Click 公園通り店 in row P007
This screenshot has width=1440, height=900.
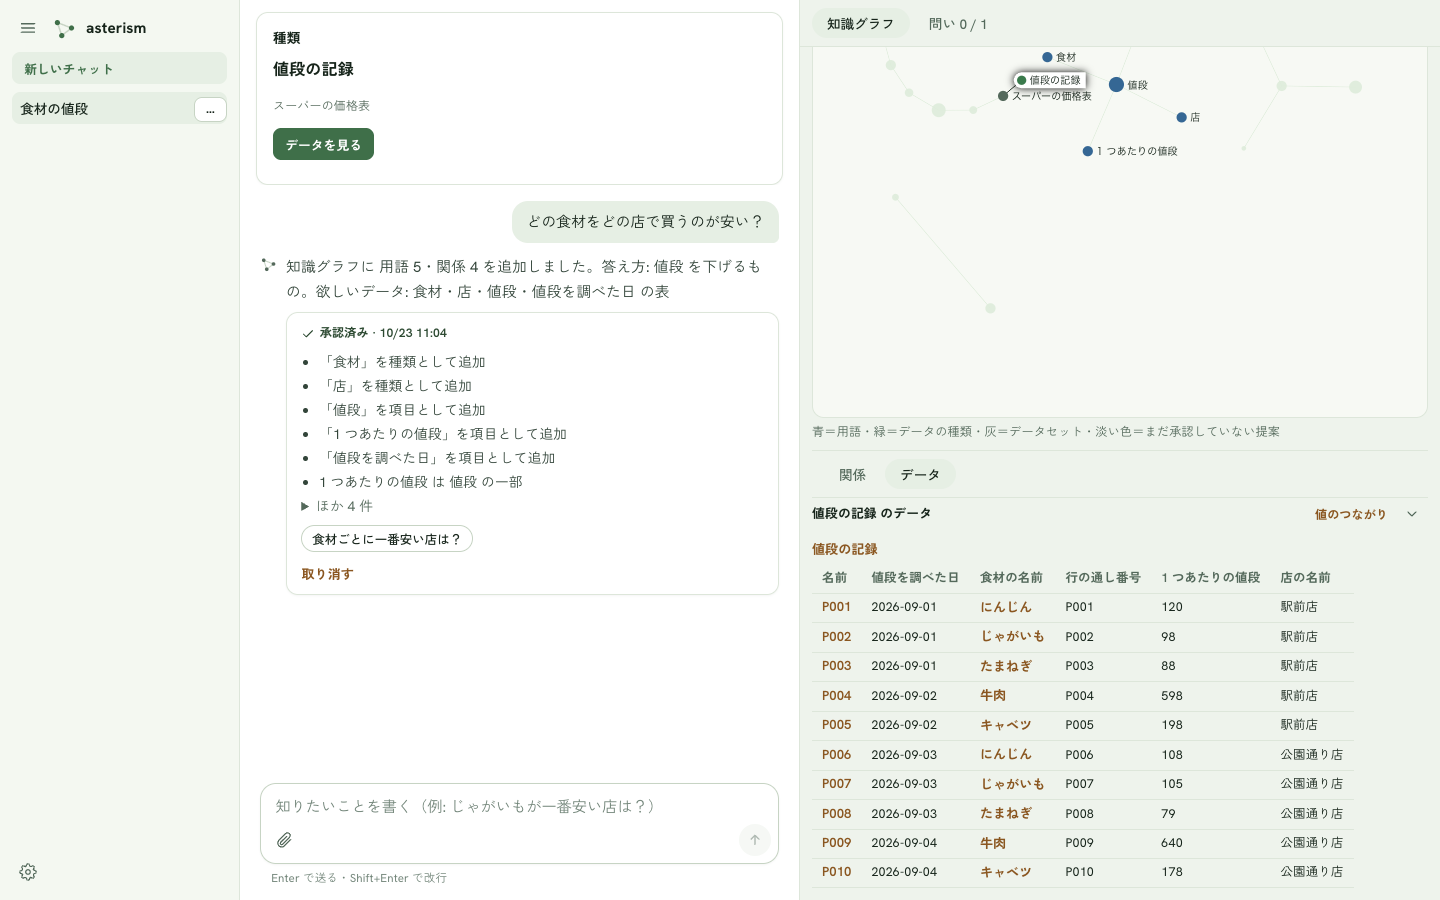coord(1311,784)
